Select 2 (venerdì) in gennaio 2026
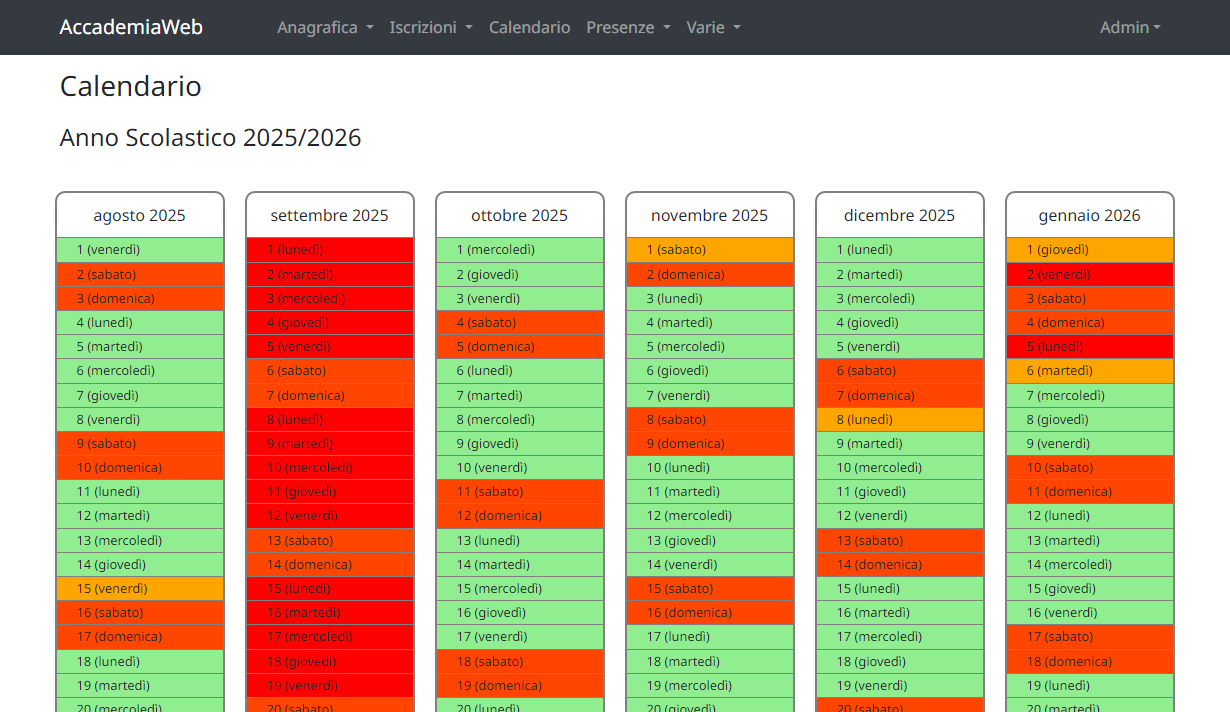Image resolution: width=1230 pixels, height=712 pixels. (1090, 275)
